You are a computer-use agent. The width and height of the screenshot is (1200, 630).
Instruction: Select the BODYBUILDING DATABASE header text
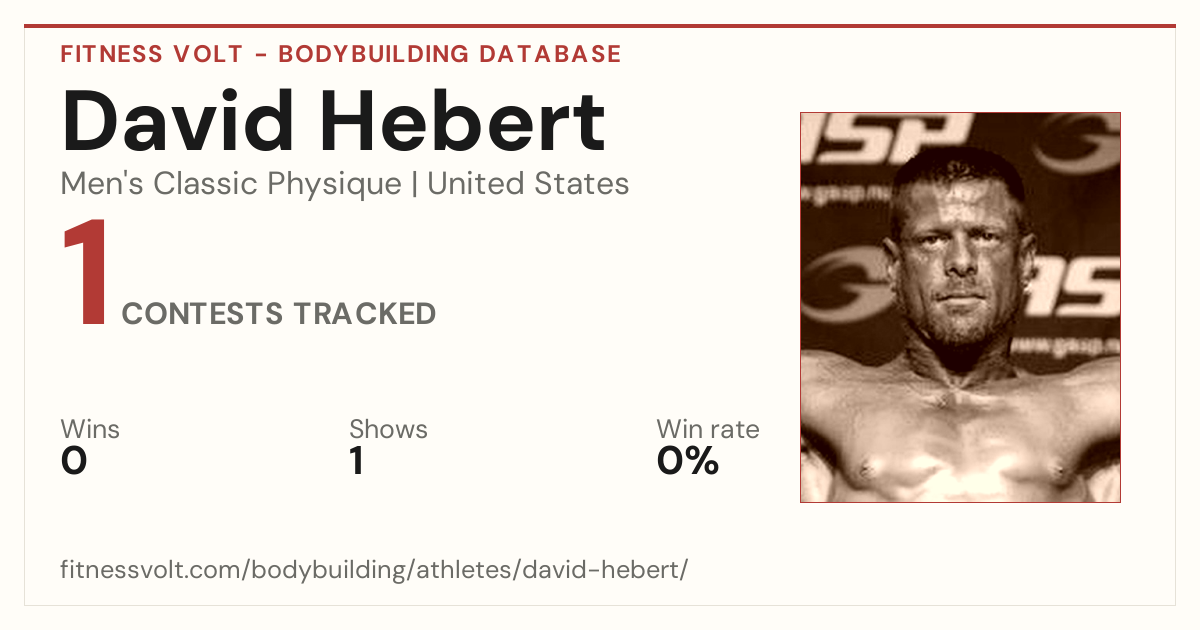coord(450,54)
